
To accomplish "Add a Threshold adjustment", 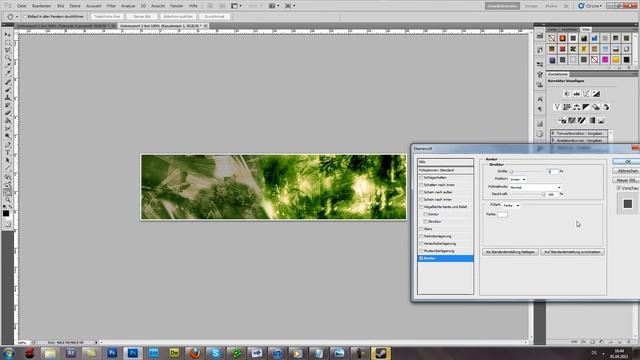I will click(582, 121).
